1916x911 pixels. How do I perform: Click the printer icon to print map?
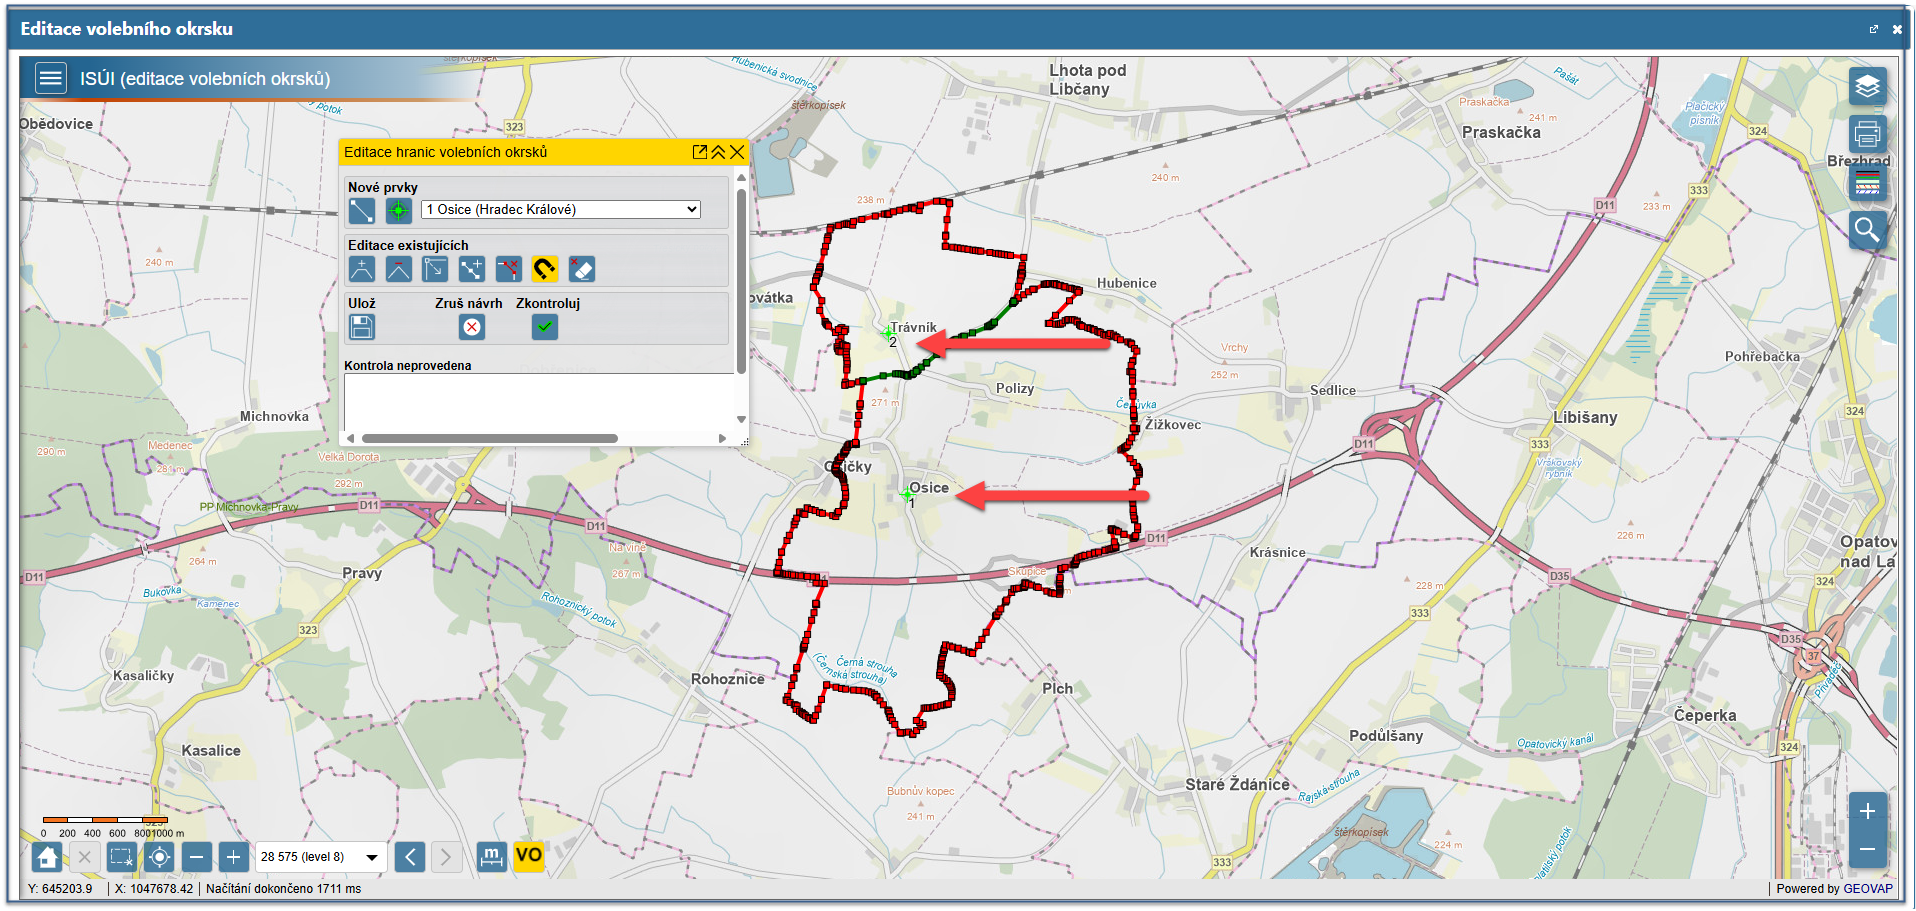click(x=1867, y=134)
